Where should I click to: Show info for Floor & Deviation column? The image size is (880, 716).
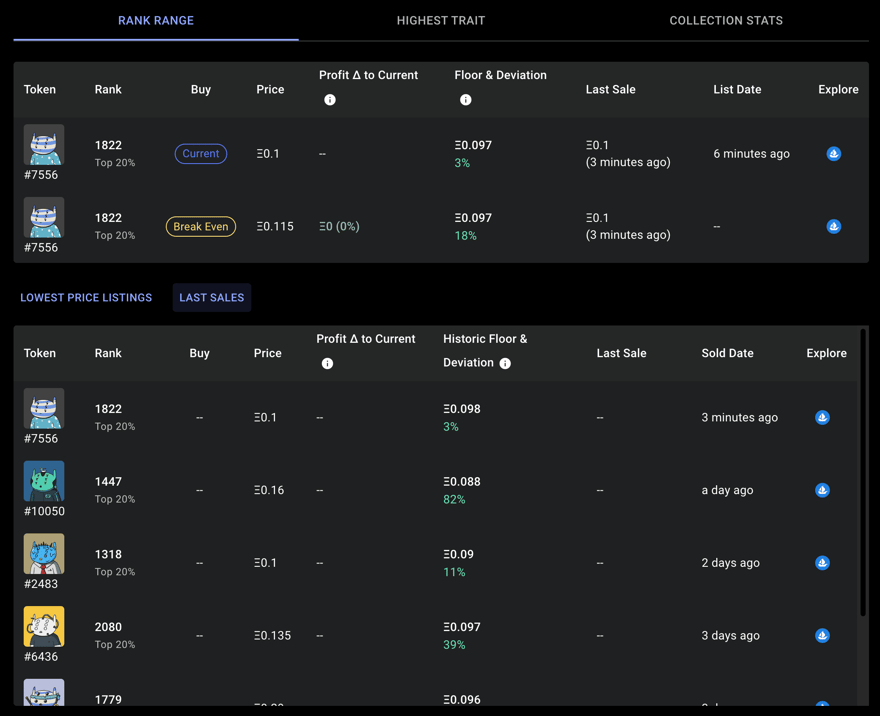(x=465, y=100)
